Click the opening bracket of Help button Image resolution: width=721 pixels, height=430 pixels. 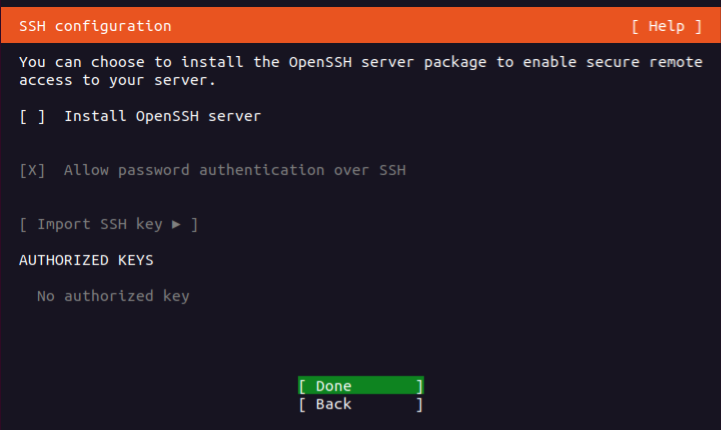tap(636, 26)
